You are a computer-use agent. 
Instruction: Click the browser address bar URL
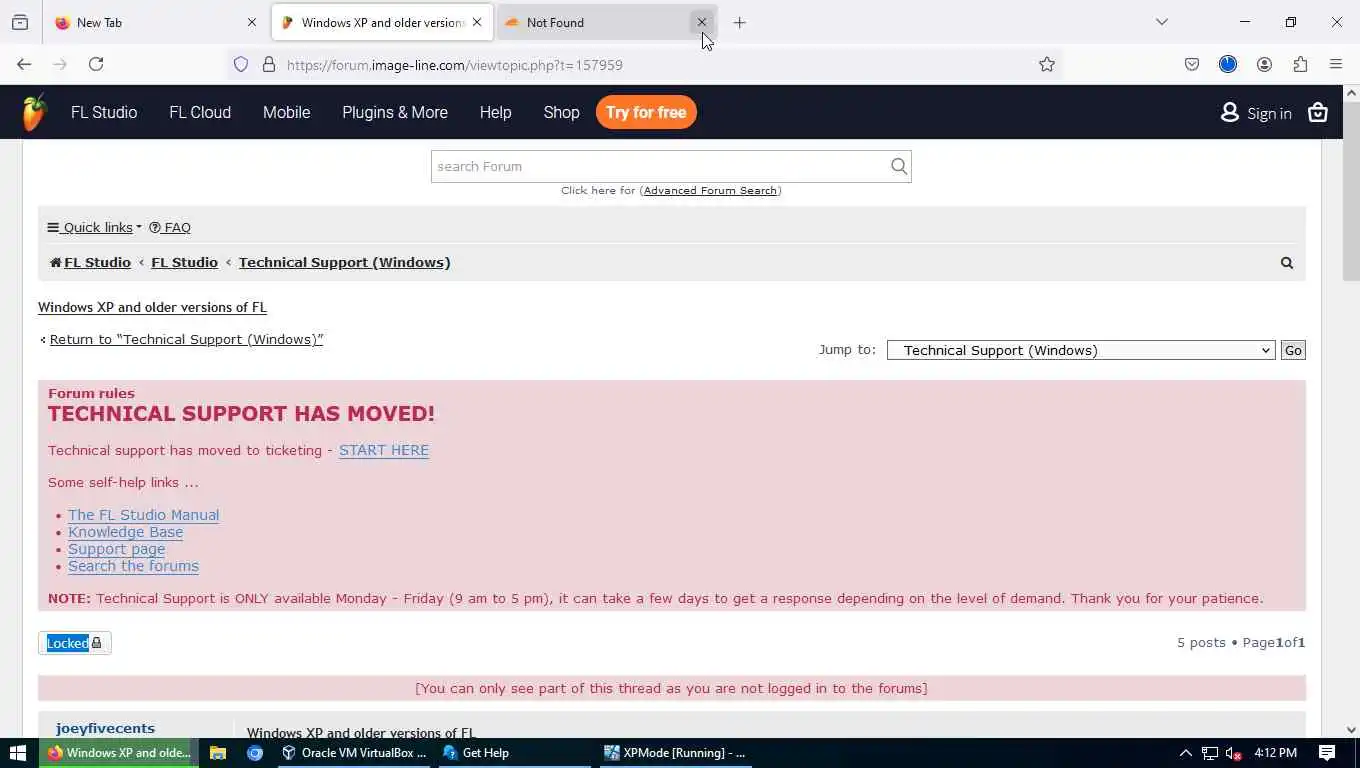click(455, 65)
